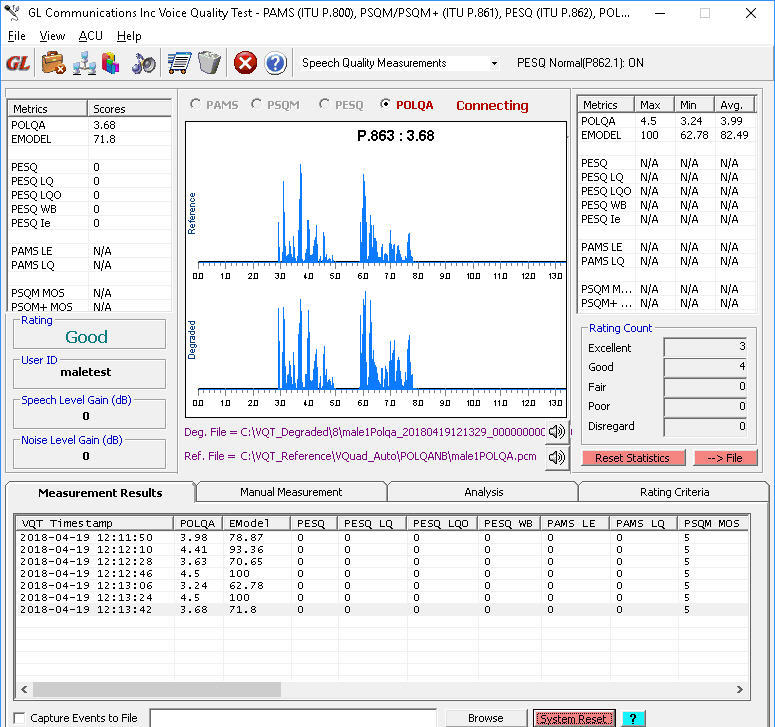775x727 pixels.
Task: Click the Excellent rating count field
Action: tap(705, 347)
